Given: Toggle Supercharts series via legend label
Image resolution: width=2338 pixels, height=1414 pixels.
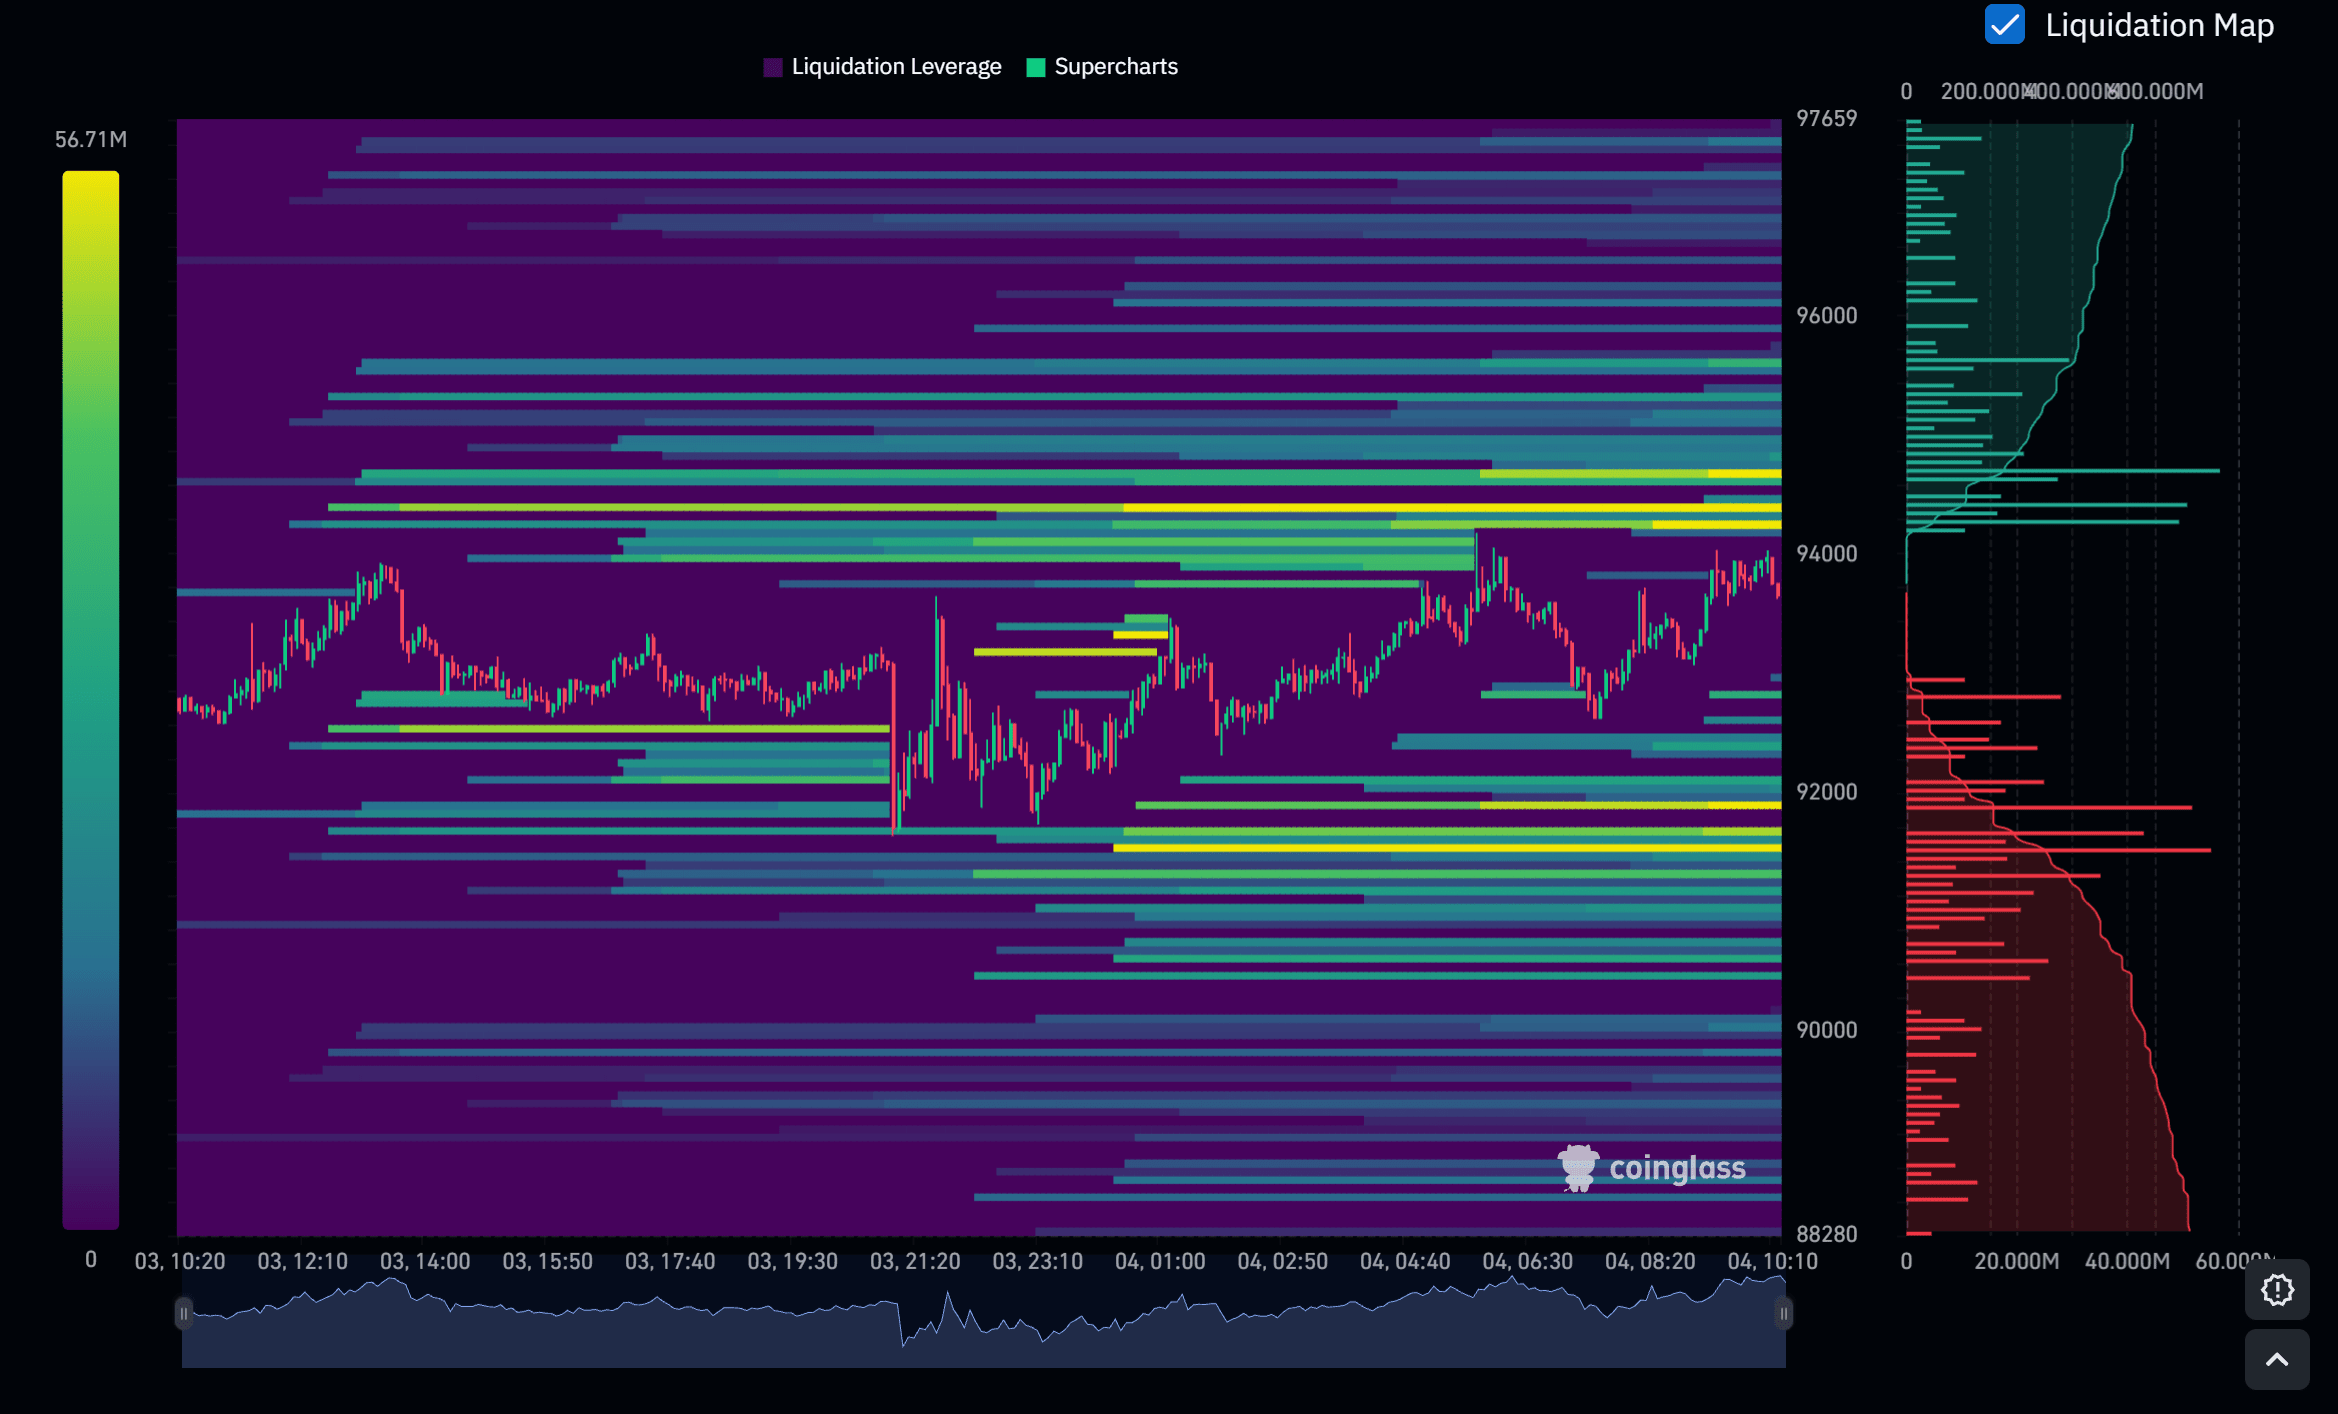Looking at the screenshot, I should pos(1116,67).
